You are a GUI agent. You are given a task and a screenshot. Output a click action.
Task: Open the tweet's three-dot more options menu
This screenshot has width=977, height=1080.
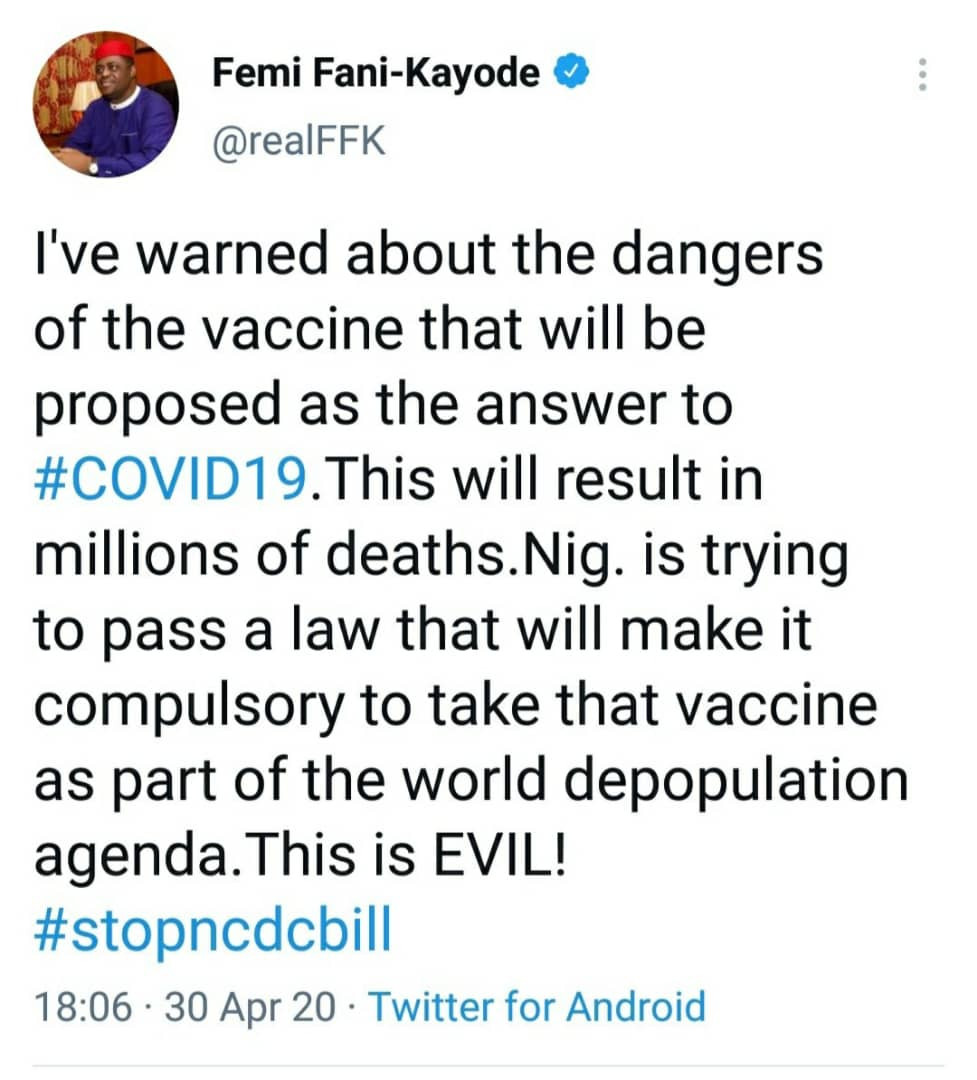[922, 75]
